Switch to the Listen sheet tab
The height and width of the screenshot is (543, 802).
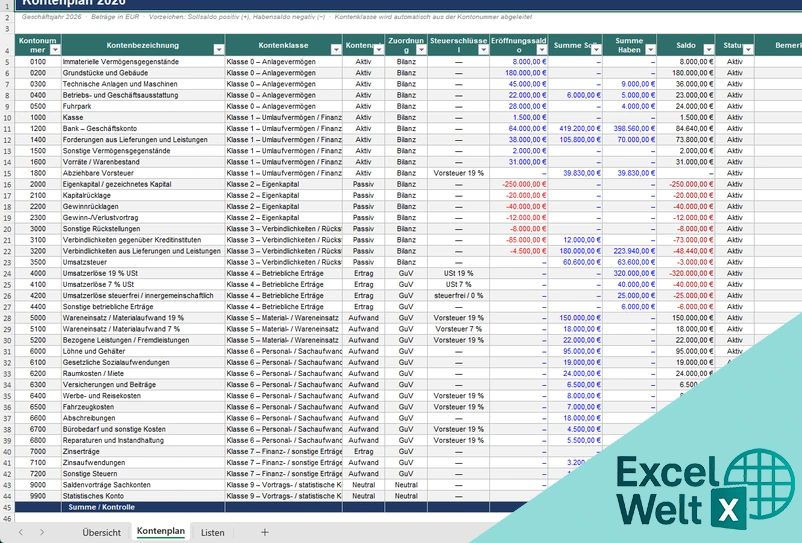[x=212, y=532]
